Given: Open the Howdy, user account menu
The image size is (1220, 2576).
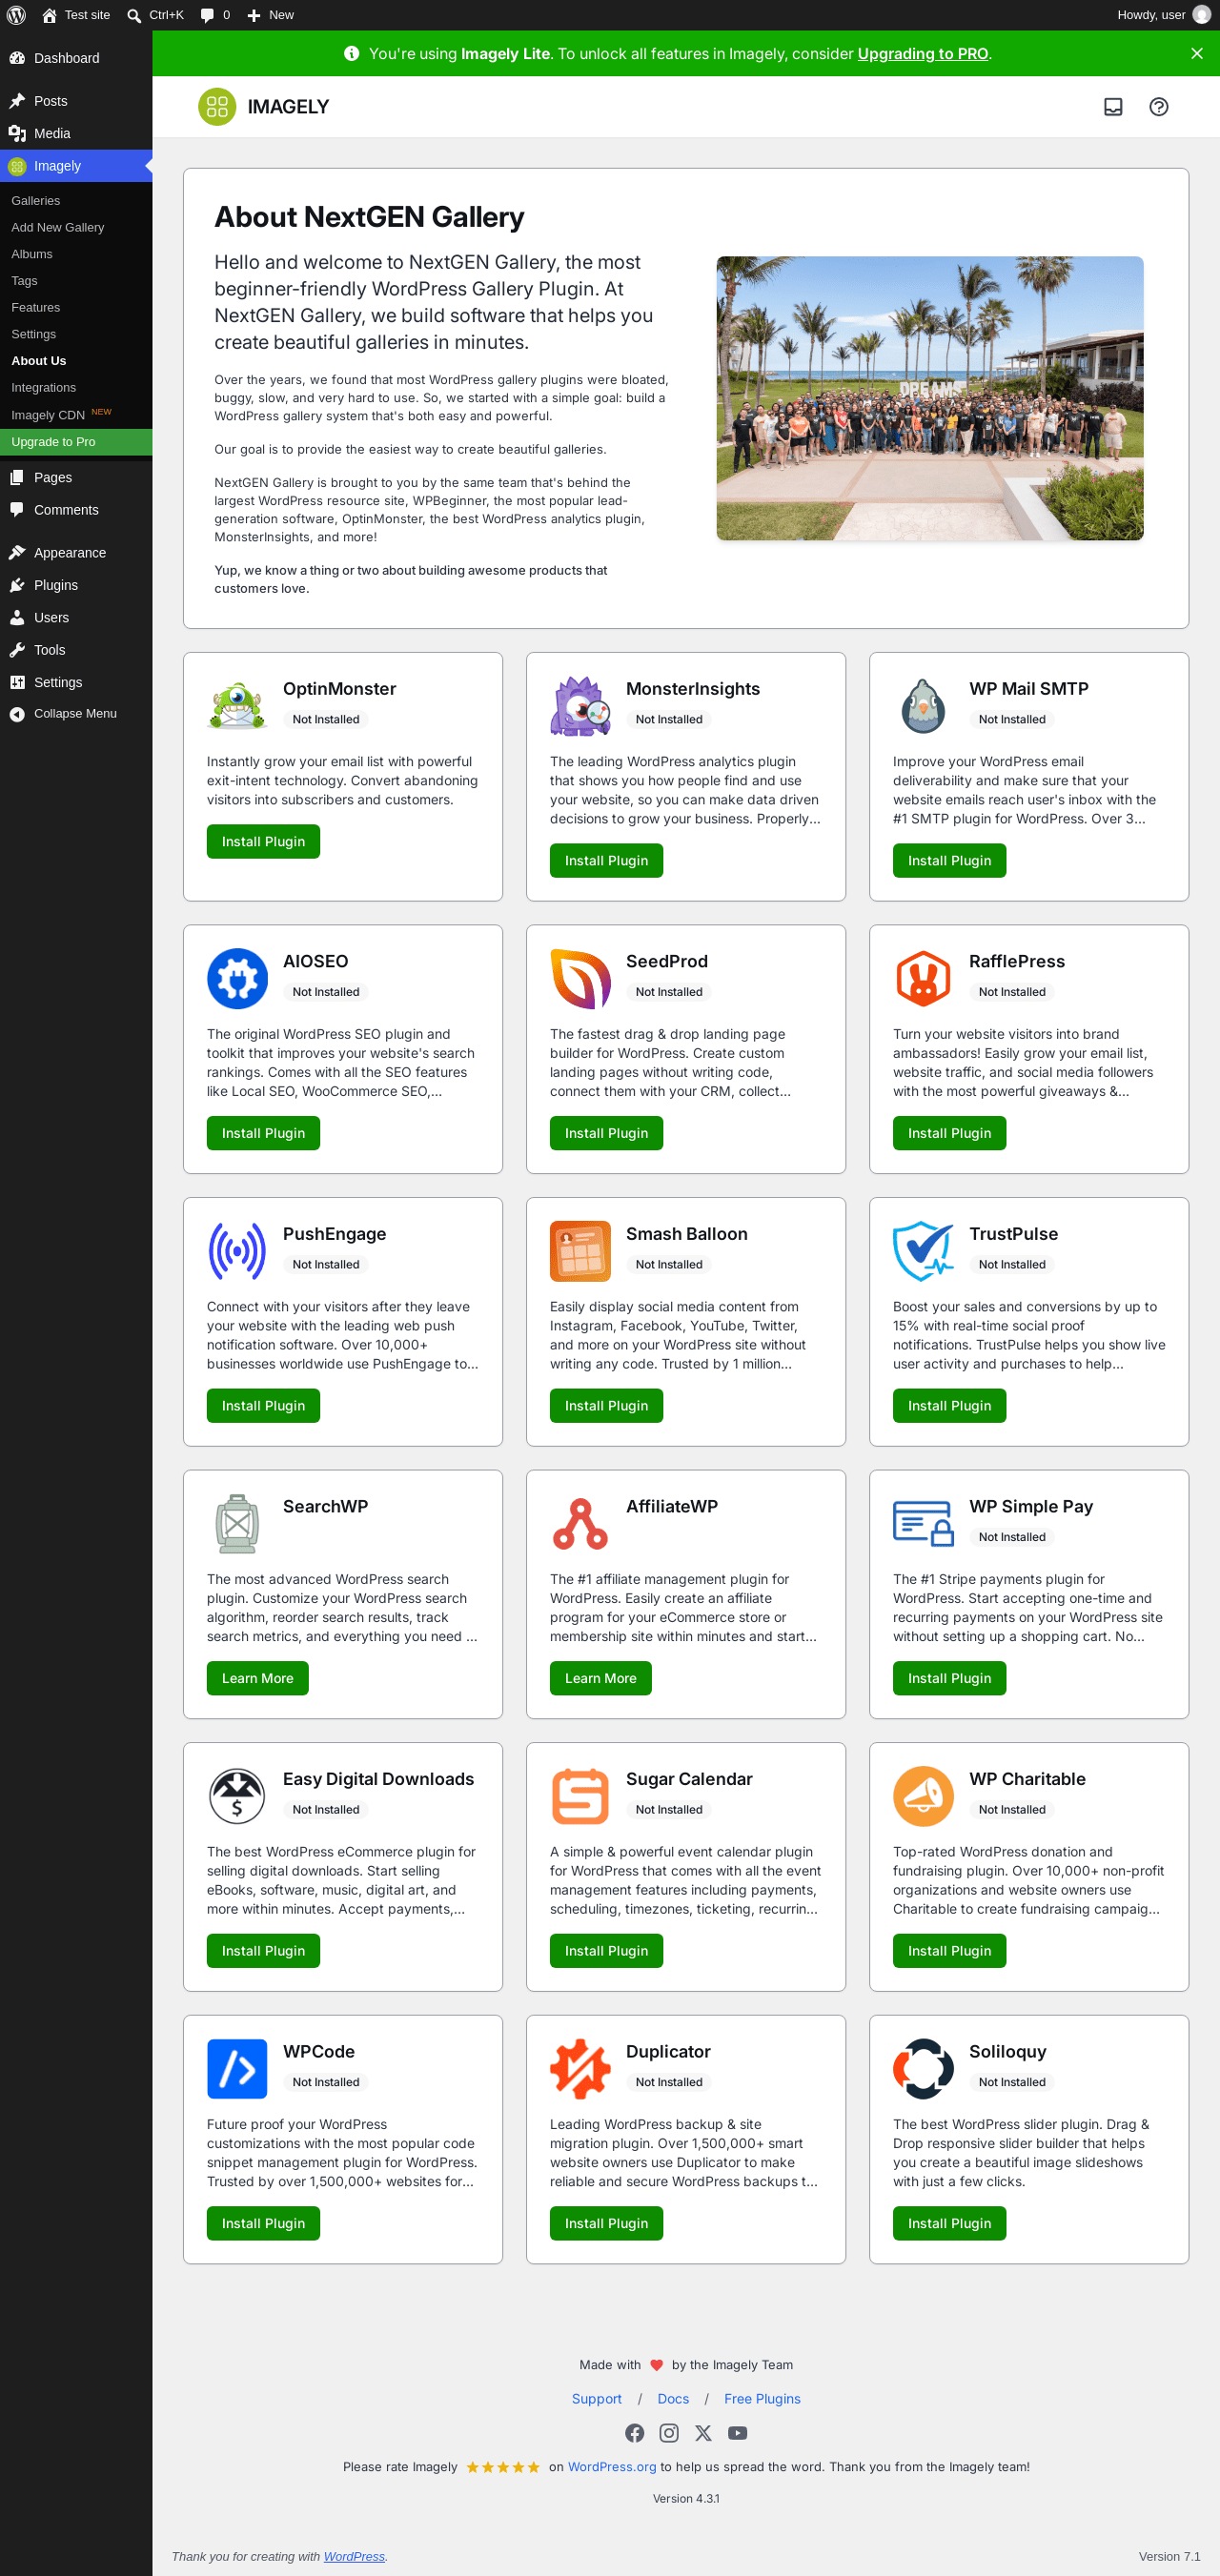Looking at the screenshot, I should pos(1163,15).
